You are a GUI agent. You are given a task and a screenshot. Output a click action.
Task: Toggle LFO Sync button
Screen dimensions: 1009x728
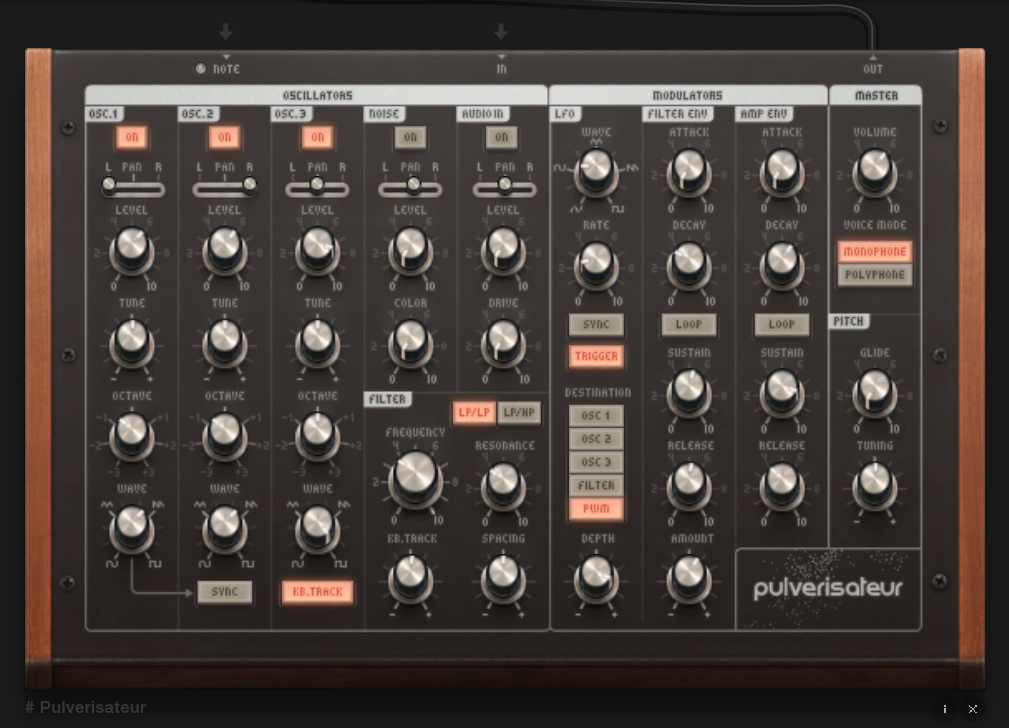[x=596, y=324]
